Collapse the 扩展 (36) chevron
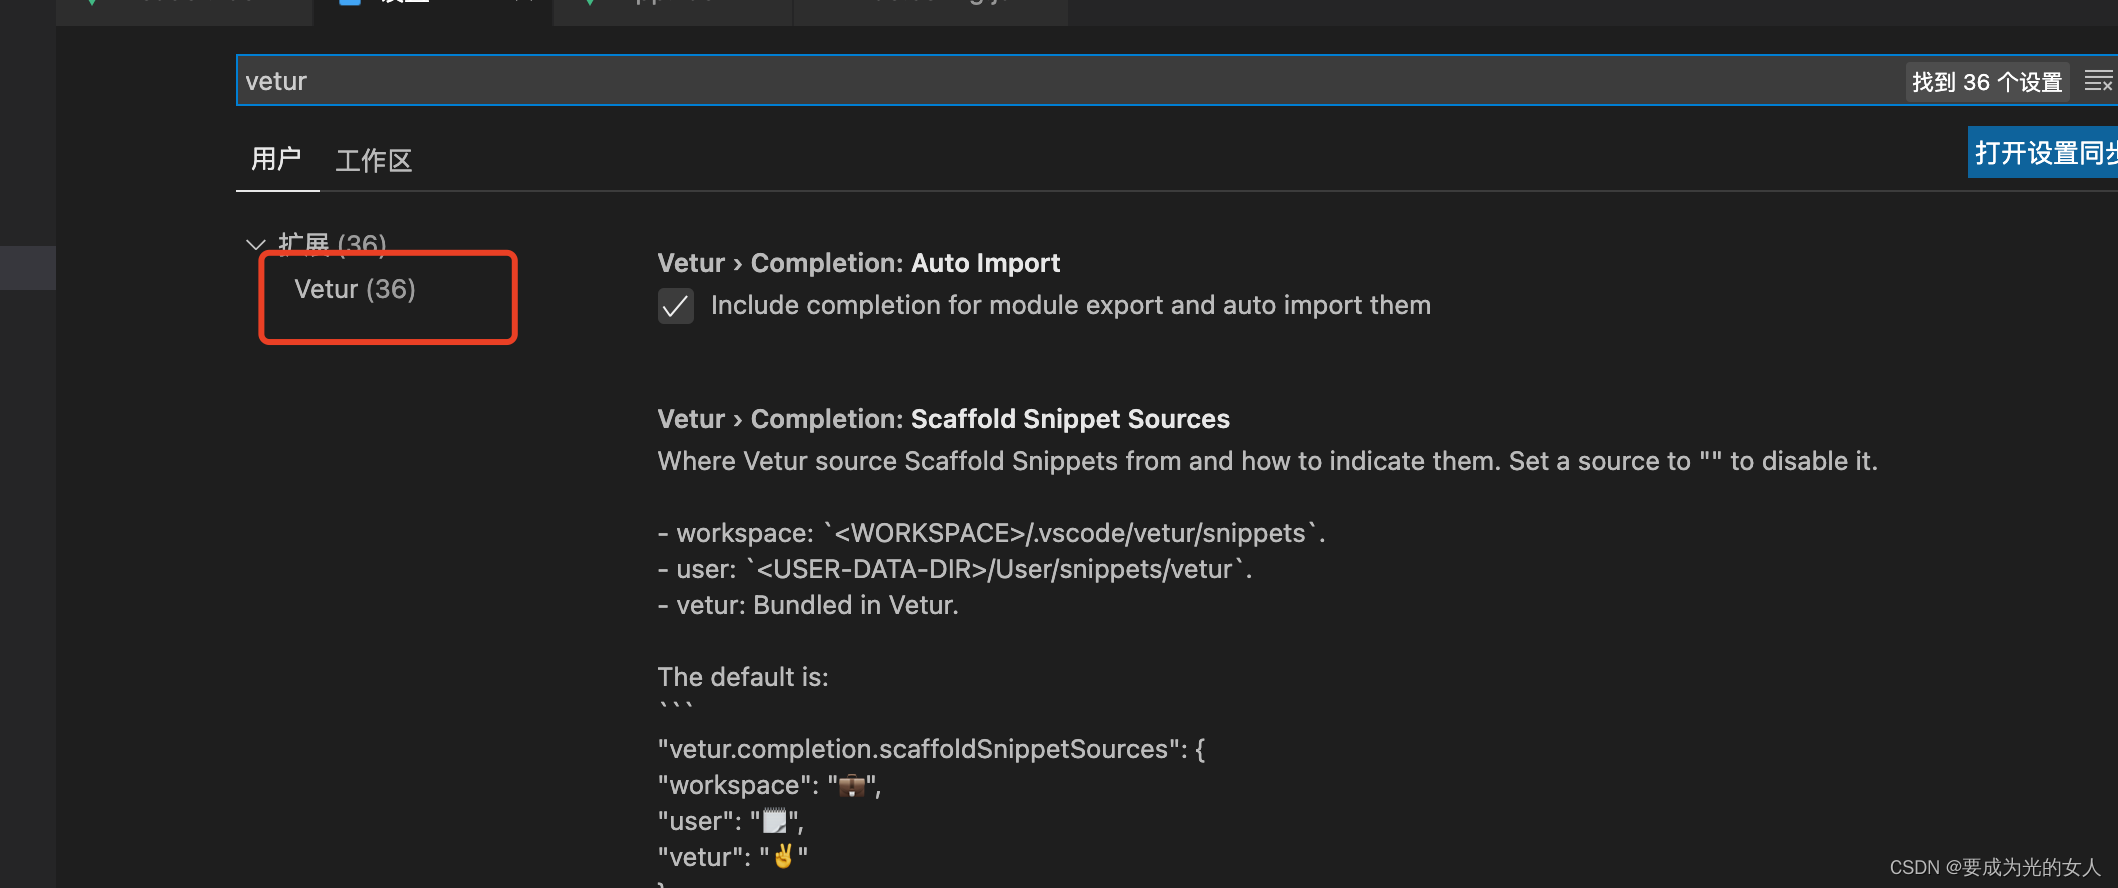The width and height of the screenshot is (2118, 888). (255, 245)
